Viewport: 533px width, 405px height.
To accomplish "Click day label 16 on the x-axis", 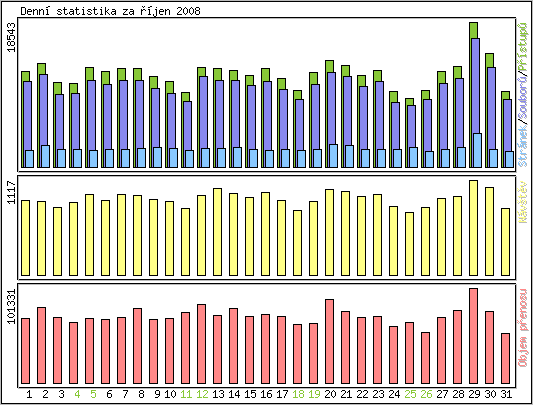I will (266, 394).
